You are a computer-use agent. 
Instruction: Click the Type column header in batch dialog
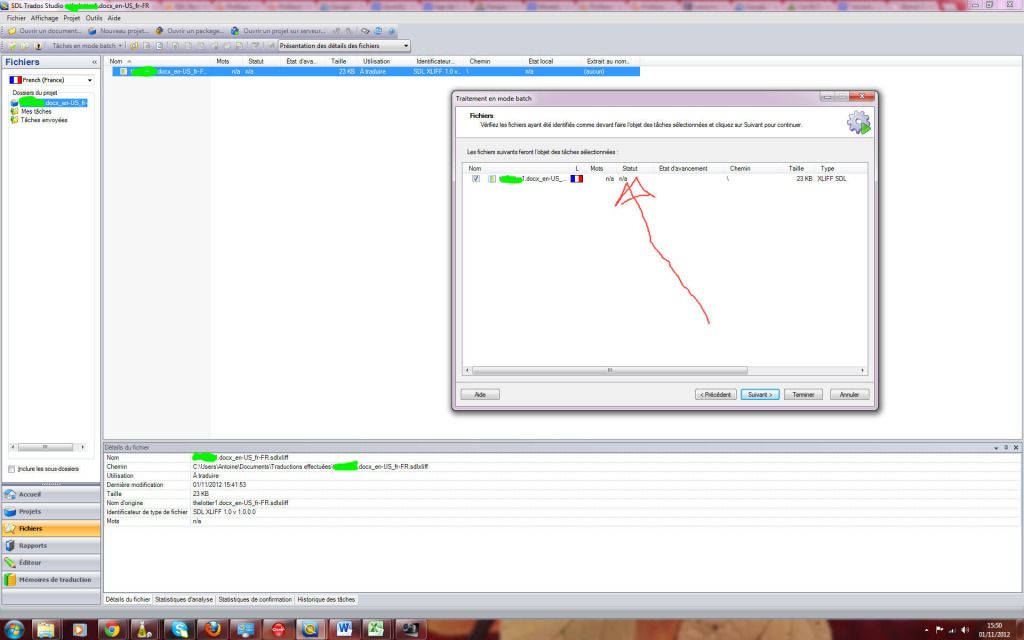tap(827, 168)
